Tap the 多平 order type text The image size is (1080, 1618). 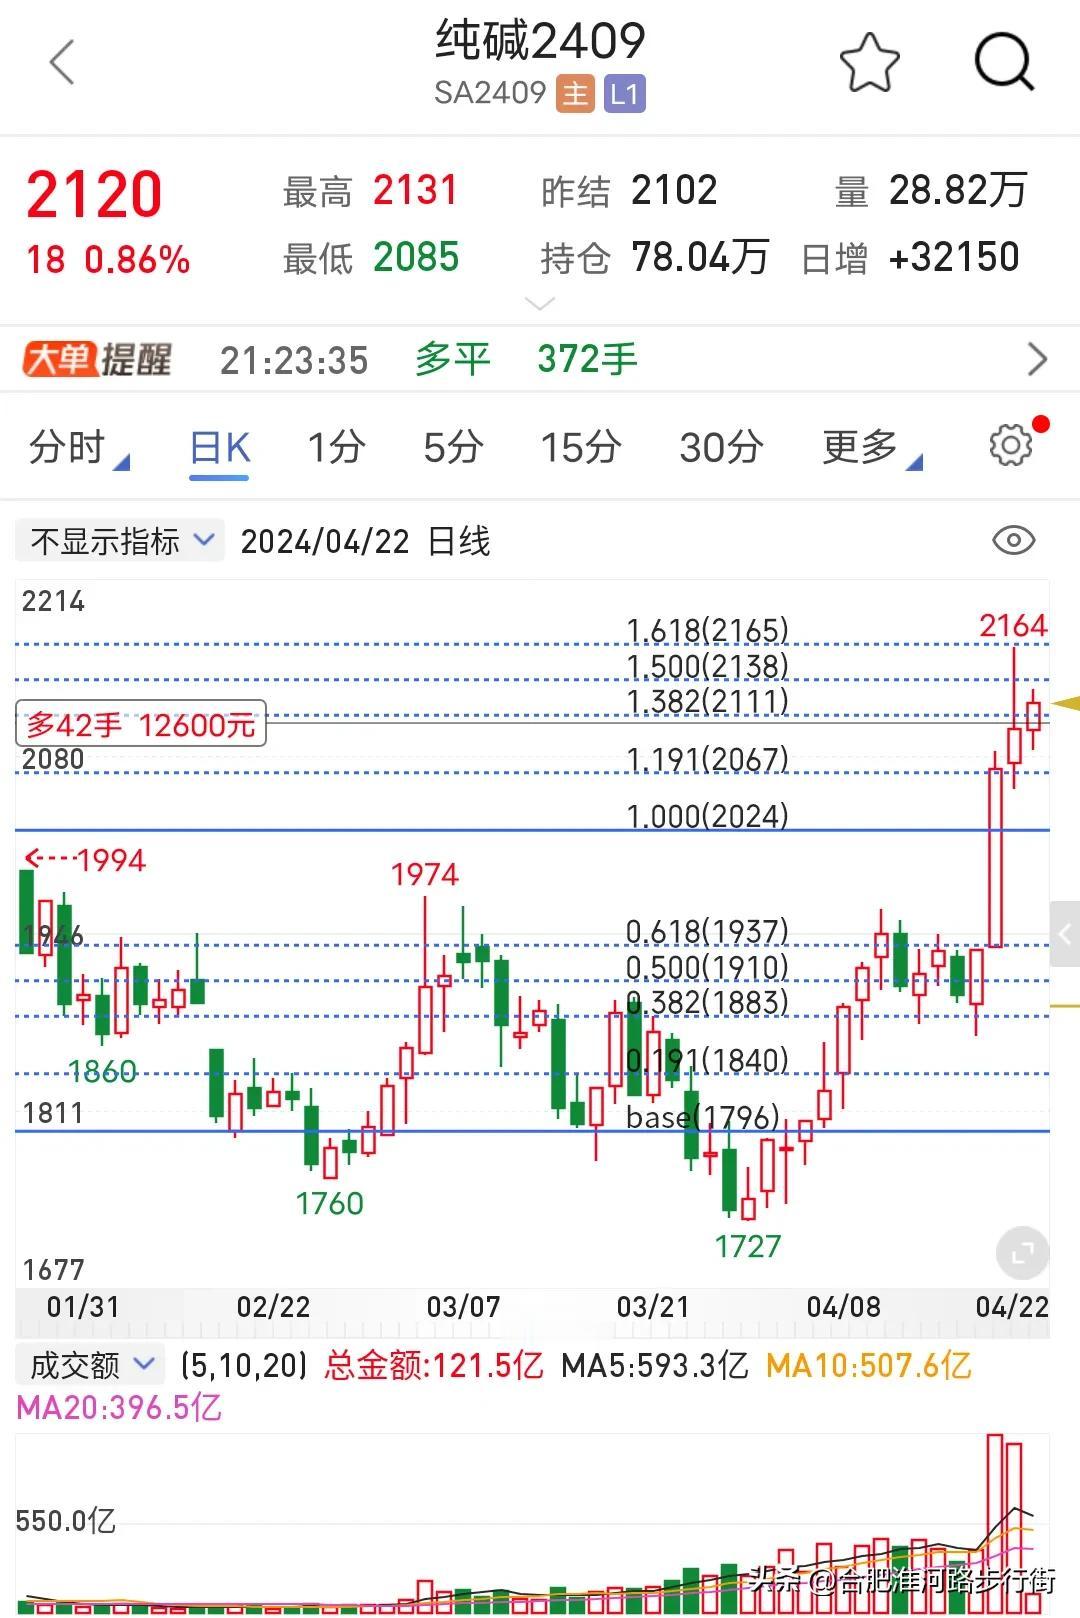(x=452, y=359)
